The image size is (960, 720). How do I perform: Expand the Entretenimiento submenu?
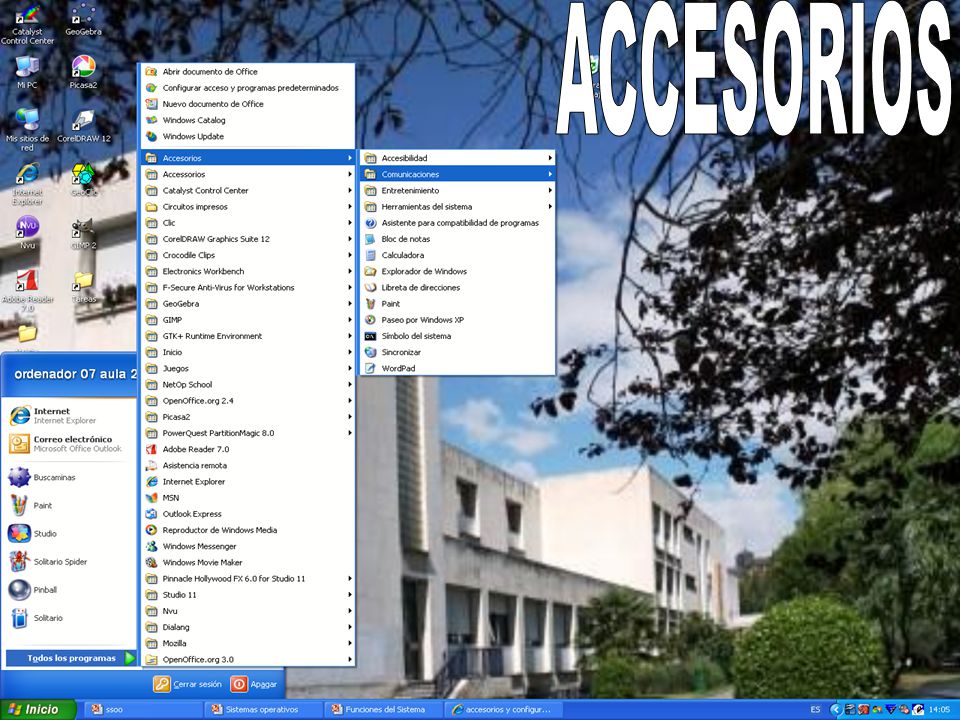457,190
